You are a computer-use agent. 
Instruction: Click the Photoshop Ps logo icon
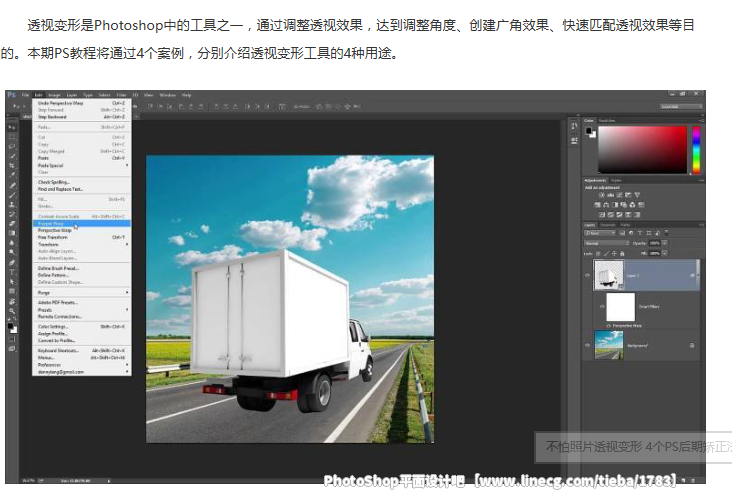(12, 95)
